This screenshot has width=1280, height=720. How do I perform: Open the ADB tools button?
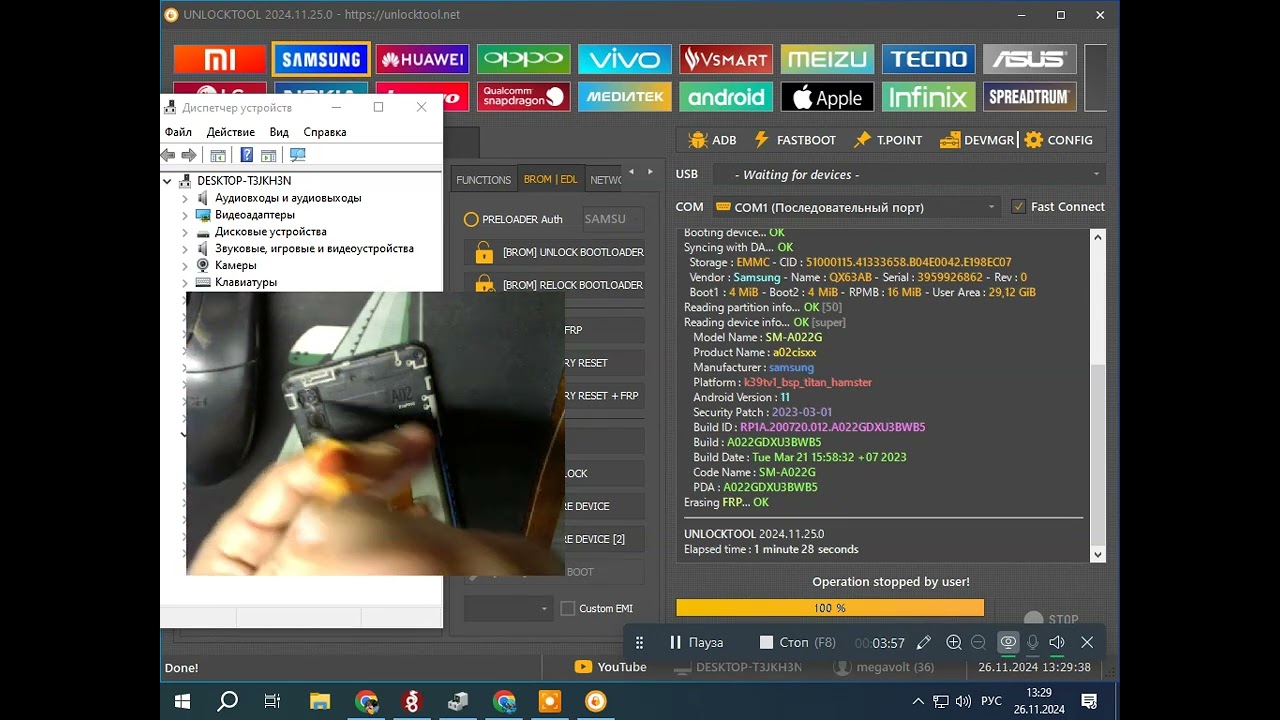(712, 140)
